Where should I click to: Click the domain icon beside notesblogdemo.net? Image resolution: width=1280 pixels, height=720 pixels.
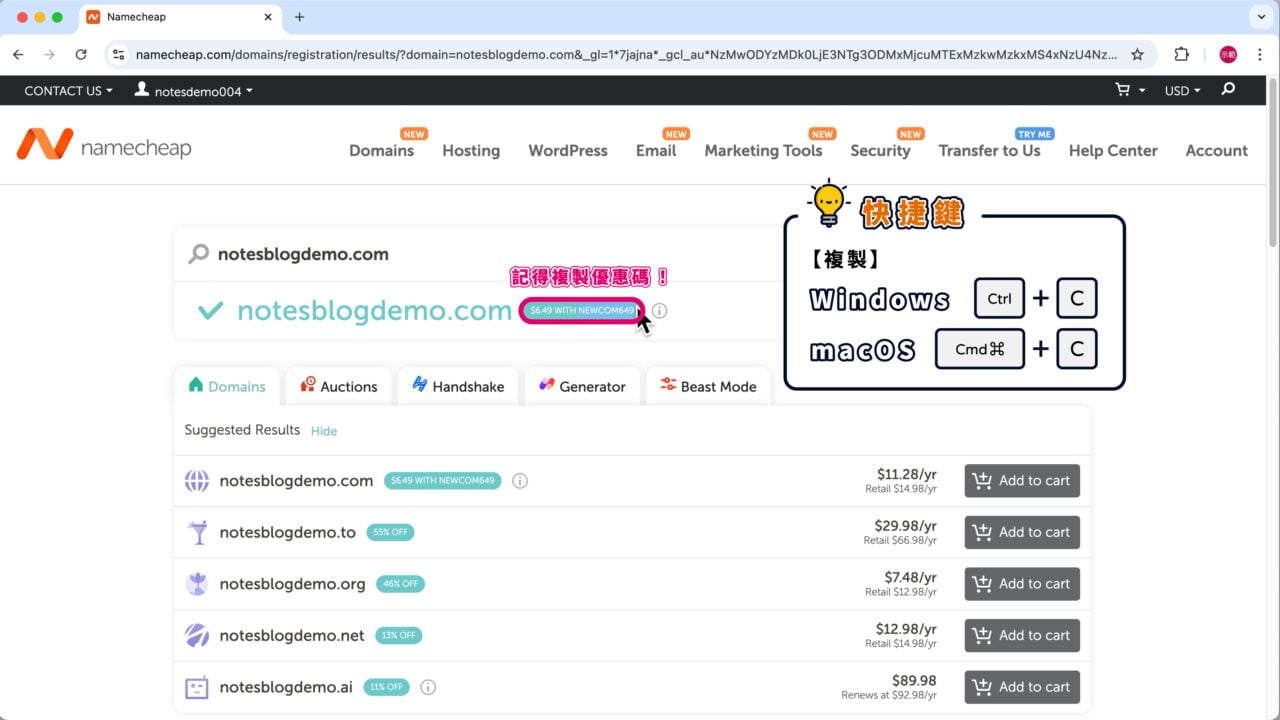pyautogui.click(x=197, y=635)
